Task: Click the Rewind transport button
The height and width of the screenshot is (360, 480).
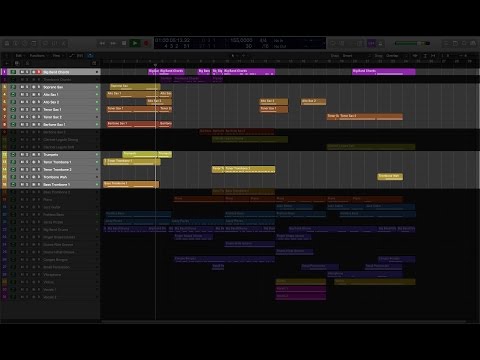Action: coord(102,43)
